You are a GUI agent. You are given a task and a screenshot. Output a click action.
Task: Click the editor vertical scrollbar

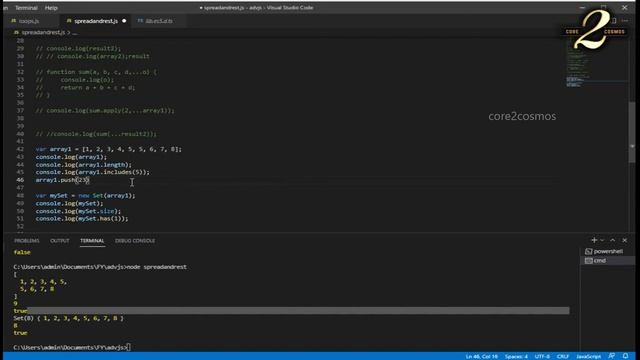pyautogui.click(x=632, y=133)
